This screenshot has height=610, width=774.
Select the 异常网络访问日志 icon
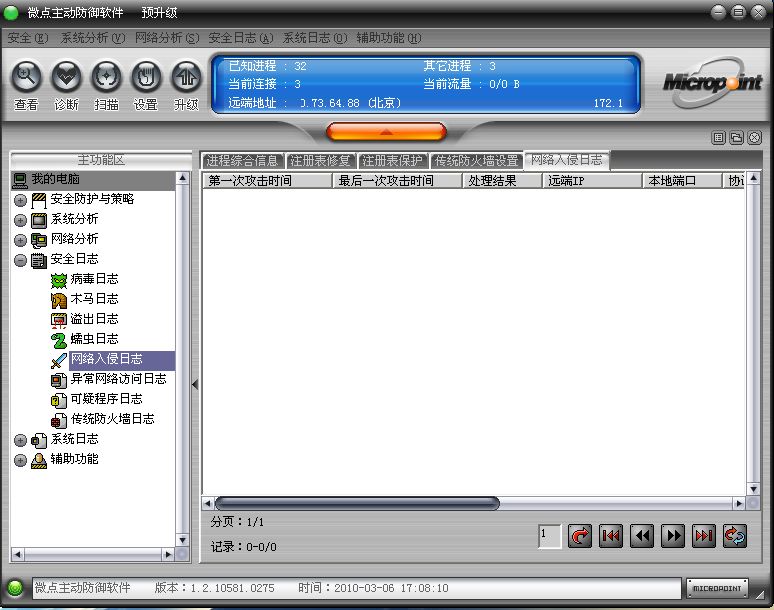click(x=59, y=380)
